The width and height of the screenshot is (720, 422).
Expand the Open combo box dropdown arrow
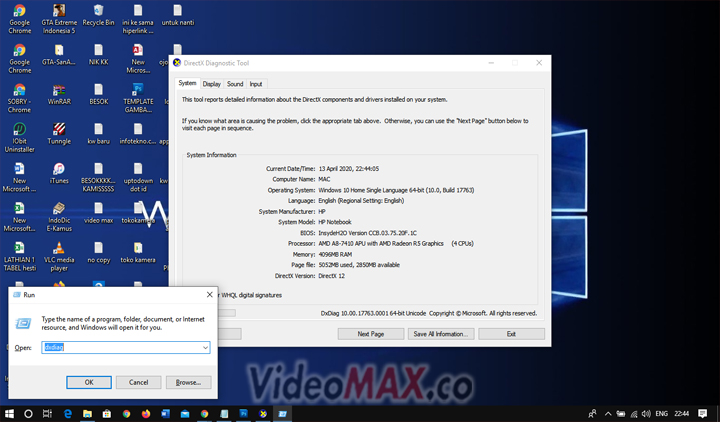[205, 348]
